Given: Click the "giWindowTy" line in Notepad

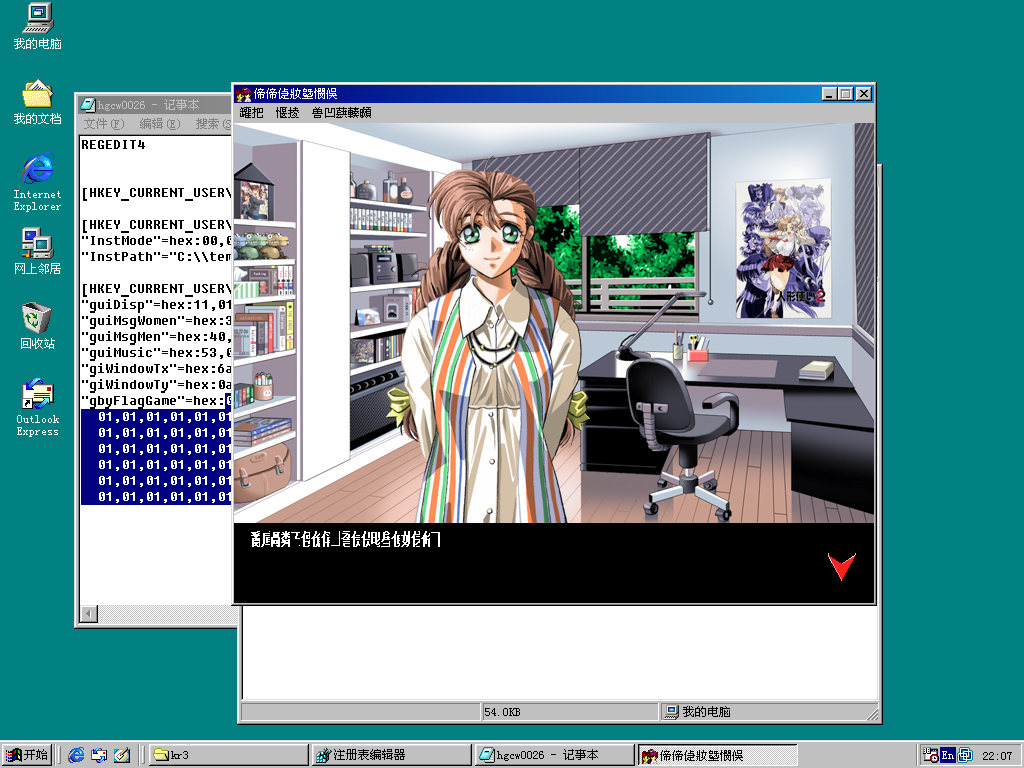Looking at the screenshot, I should click(156, 385).
